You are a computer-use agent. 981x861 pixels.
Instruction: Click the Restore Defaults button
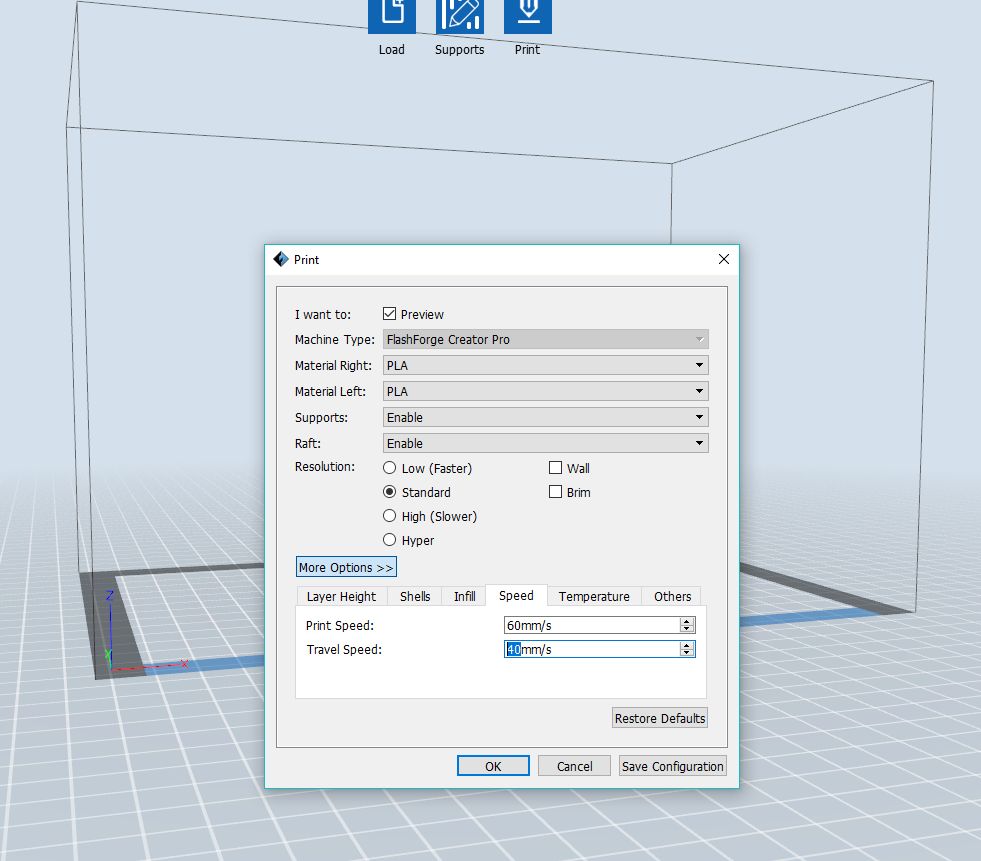pos(660,718)
